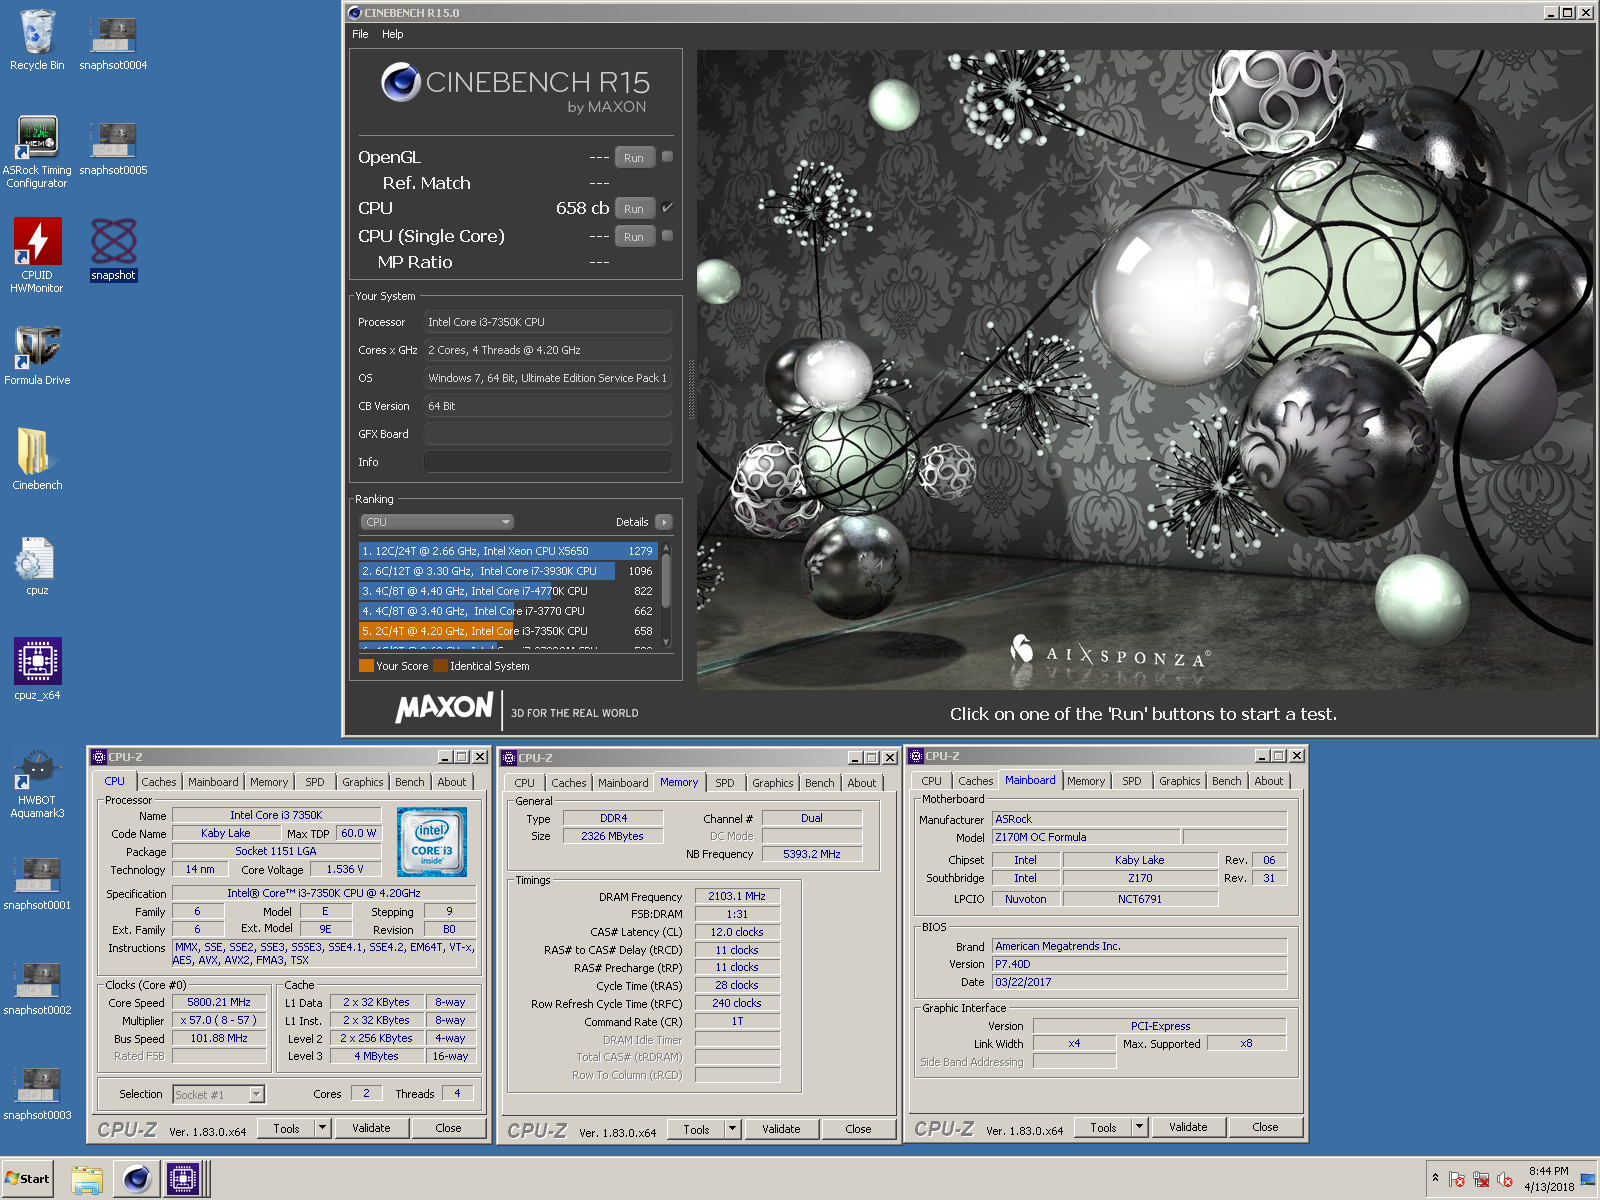Toggle OpenGL test checkbox
This screenshot has height=1200, width=1600.
tap(667, 157)
